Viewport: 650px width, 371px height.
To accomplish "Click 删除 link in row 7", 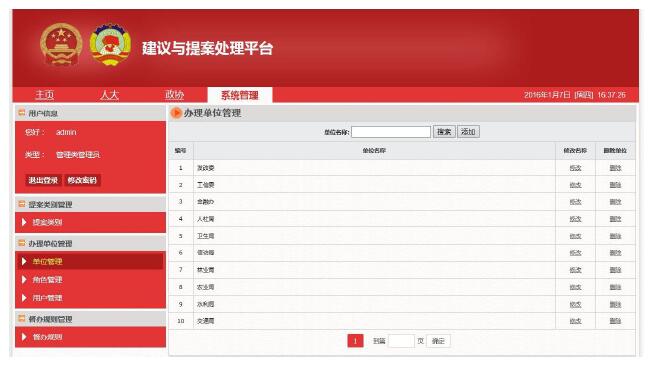I will [615, 270].
